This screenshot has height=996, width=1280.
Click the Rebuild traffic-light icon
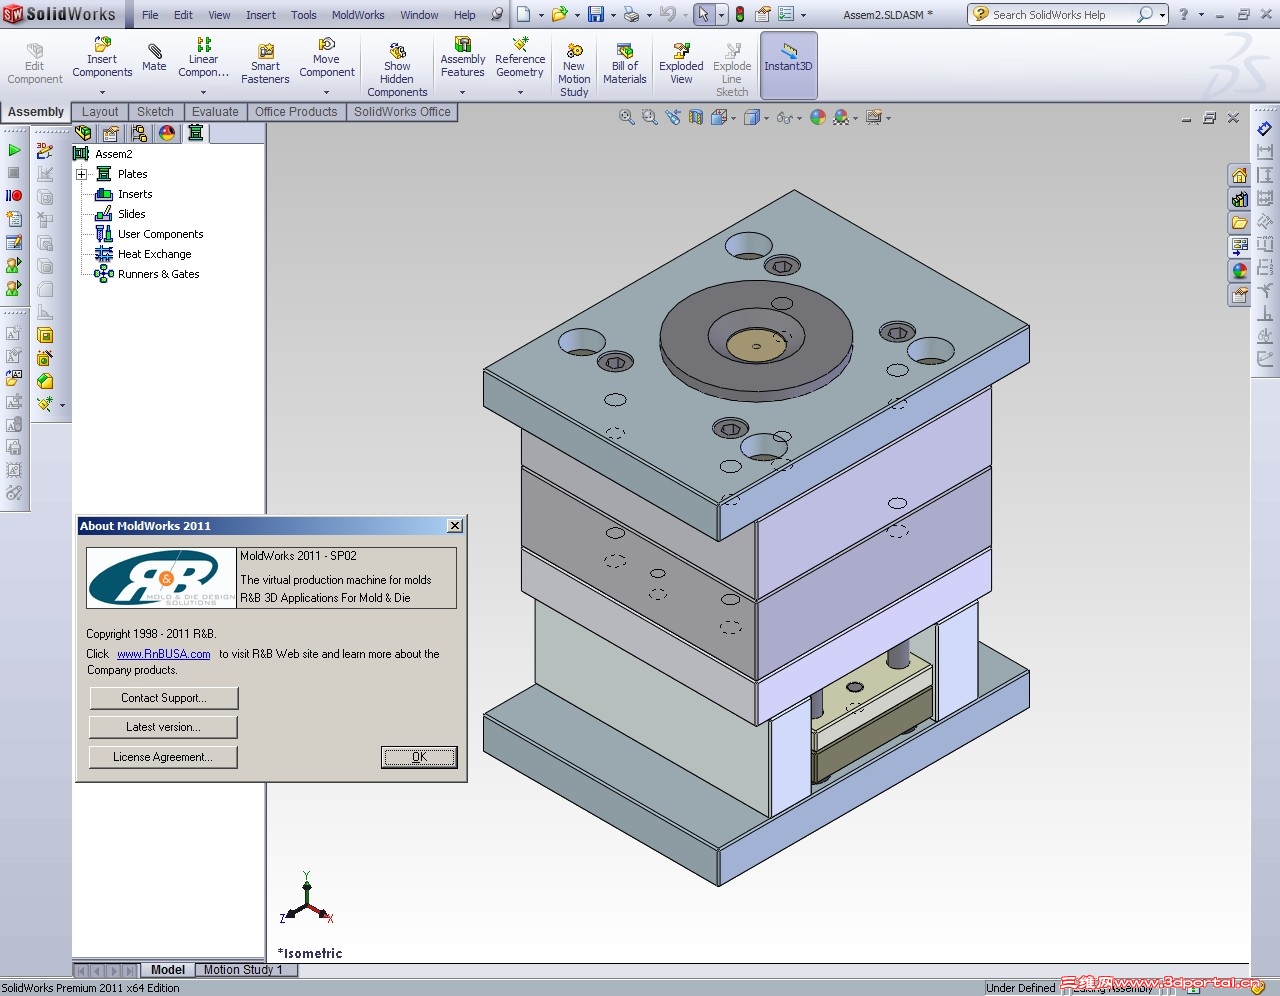[x=740, y=14]
